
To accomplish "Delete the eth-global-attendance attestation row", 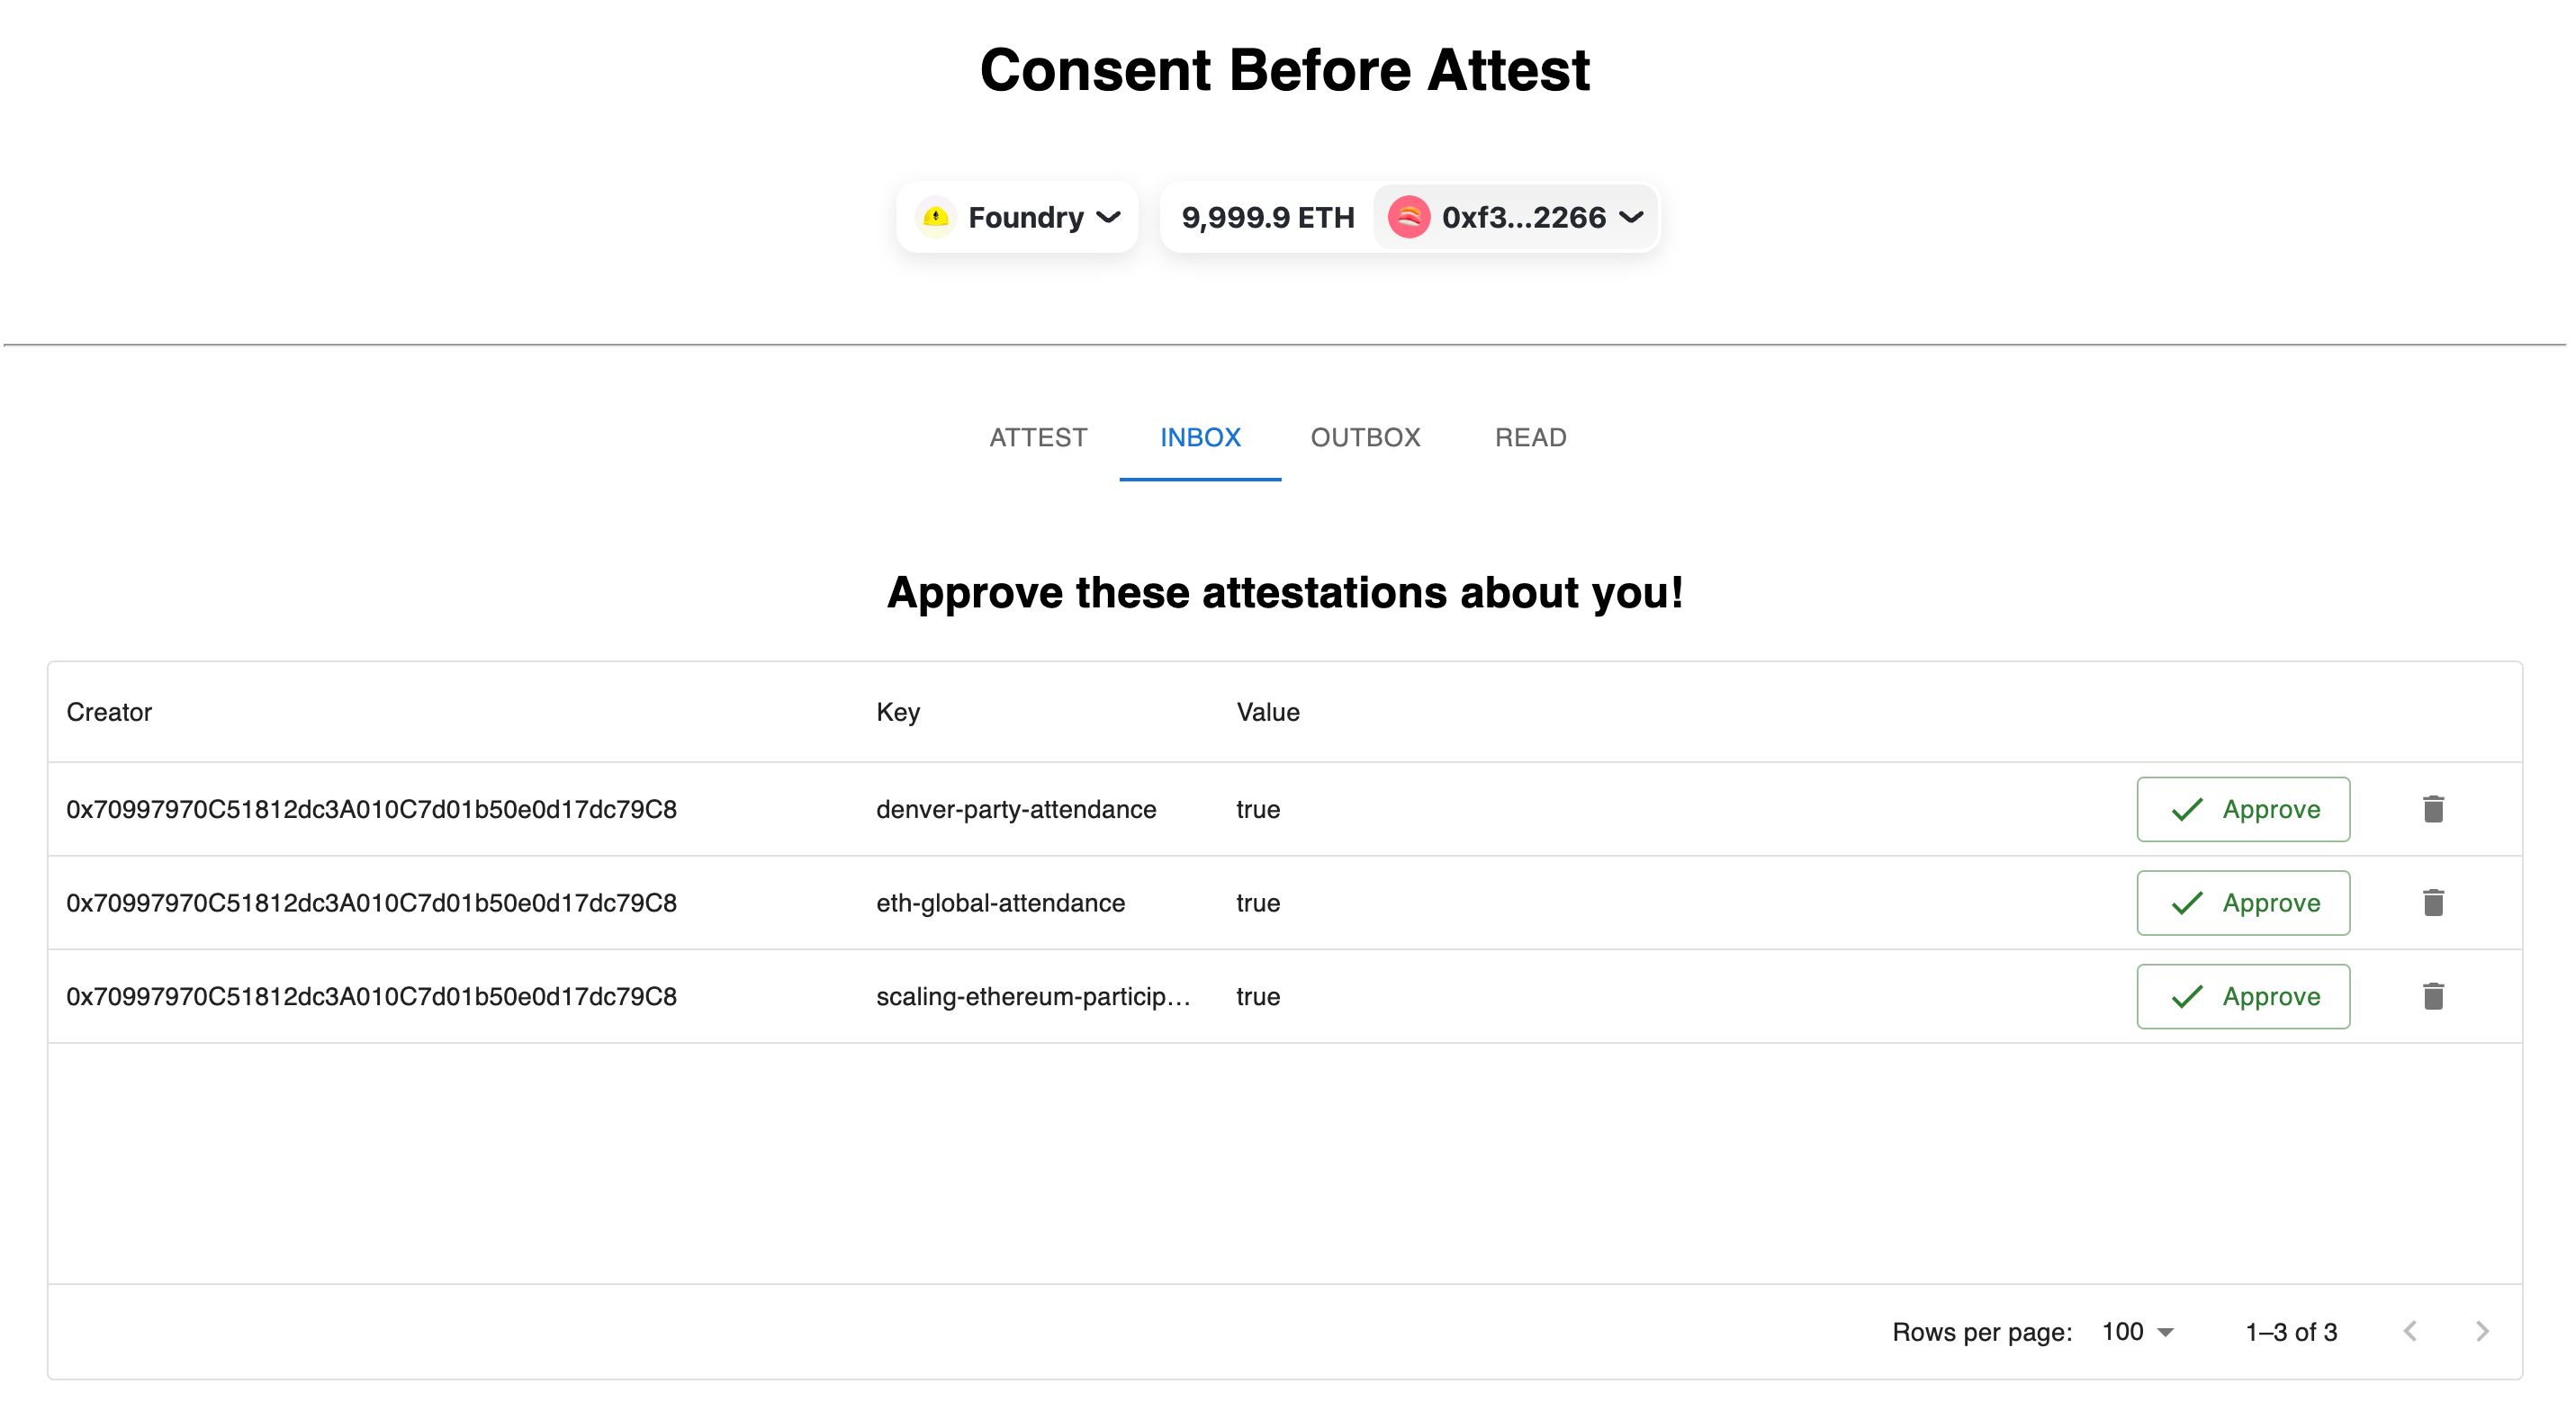I will coord(2433,903).
